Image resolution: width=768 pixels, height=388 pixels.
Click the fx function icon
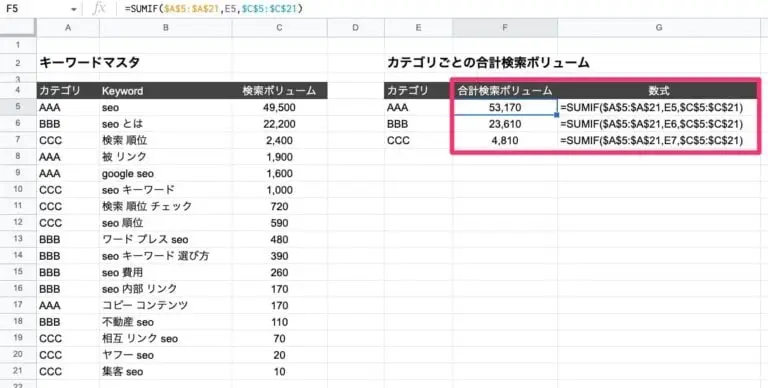coord(99,9)
